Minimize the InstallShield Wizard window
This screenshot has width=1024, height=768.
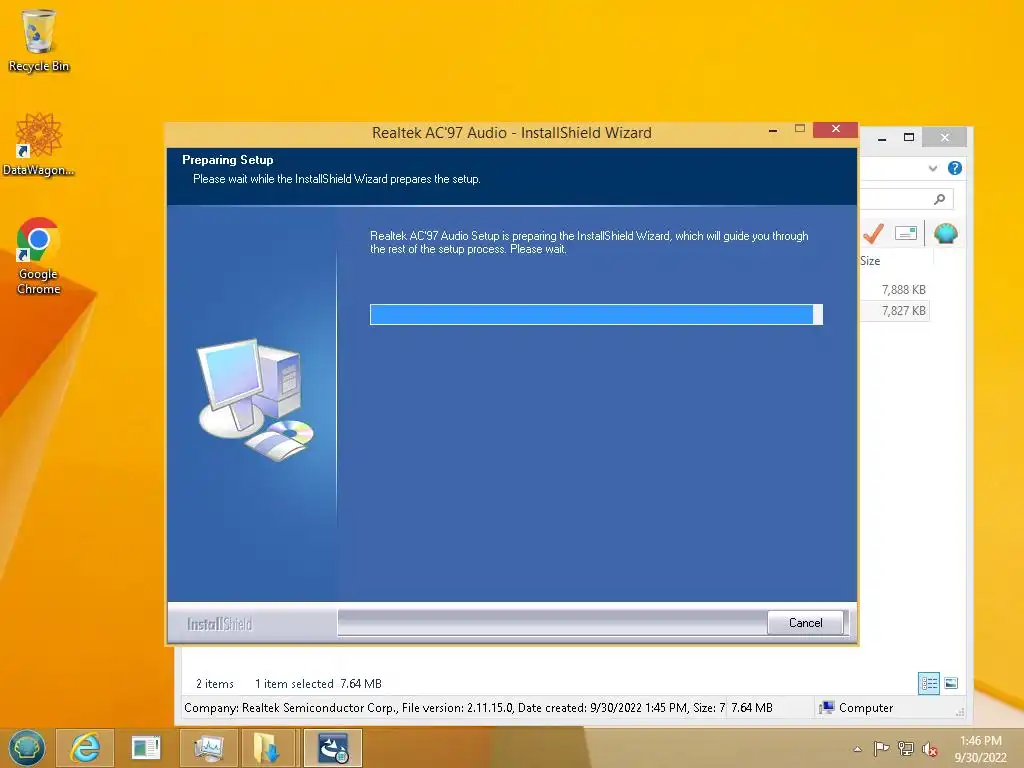coord(773,130)
